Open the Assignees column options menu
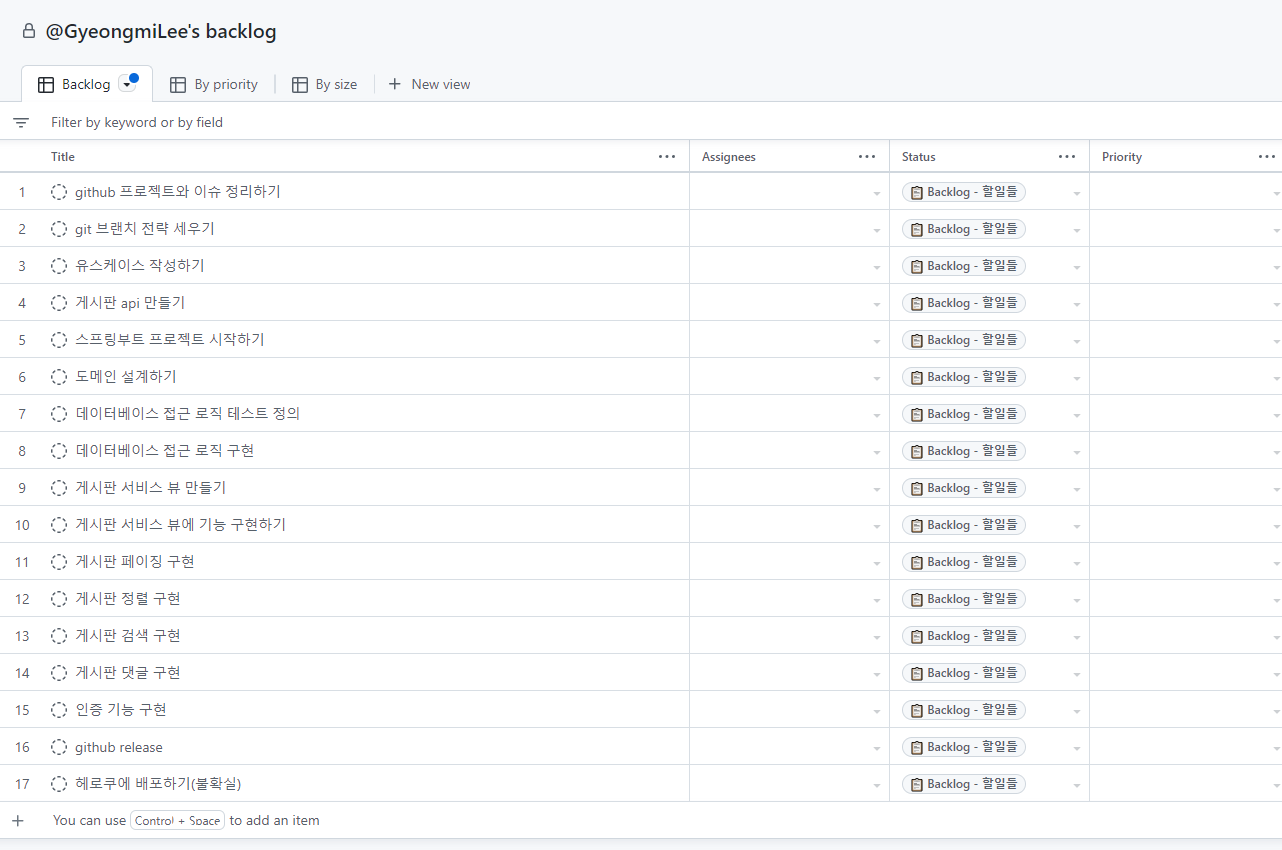 (x=867, y=157)
